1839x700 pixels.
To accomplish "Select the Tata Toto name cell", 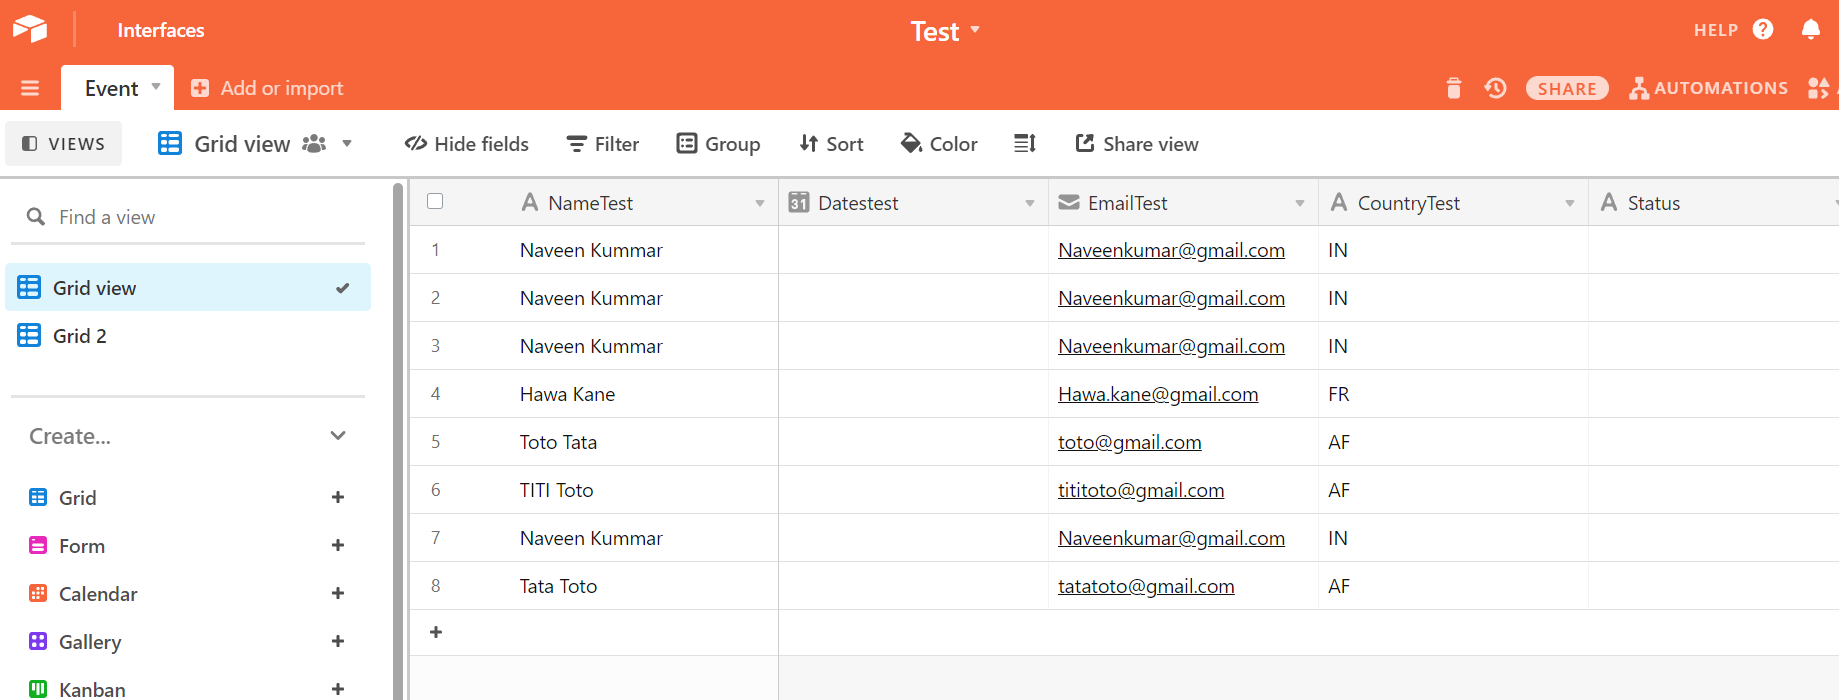I will (x=594, y=586).
